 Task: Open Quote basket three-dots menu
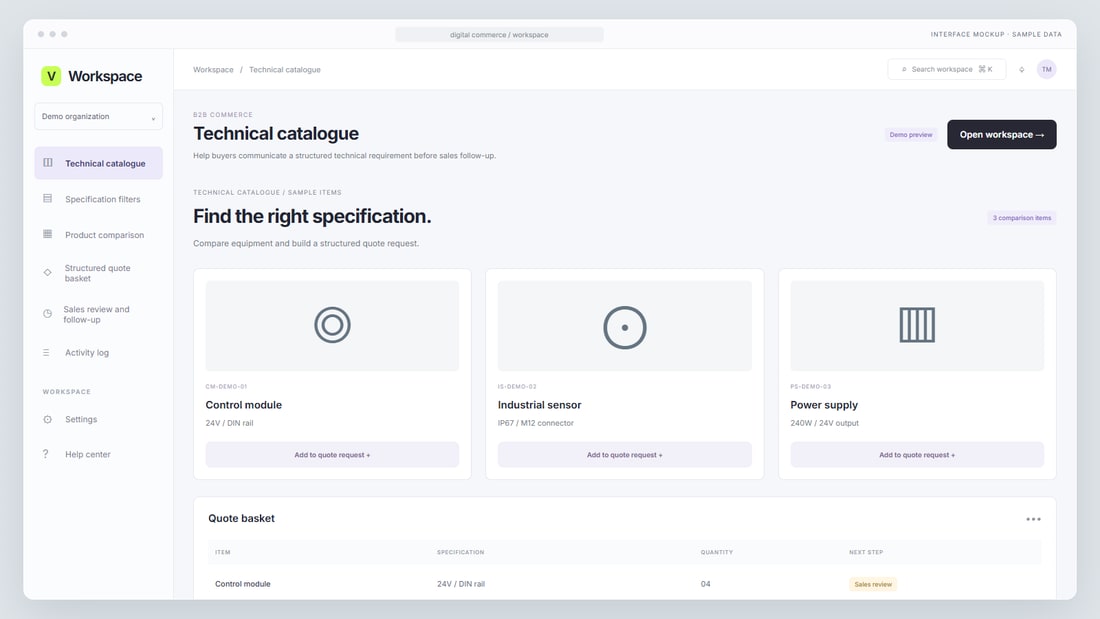(1033, 519)
